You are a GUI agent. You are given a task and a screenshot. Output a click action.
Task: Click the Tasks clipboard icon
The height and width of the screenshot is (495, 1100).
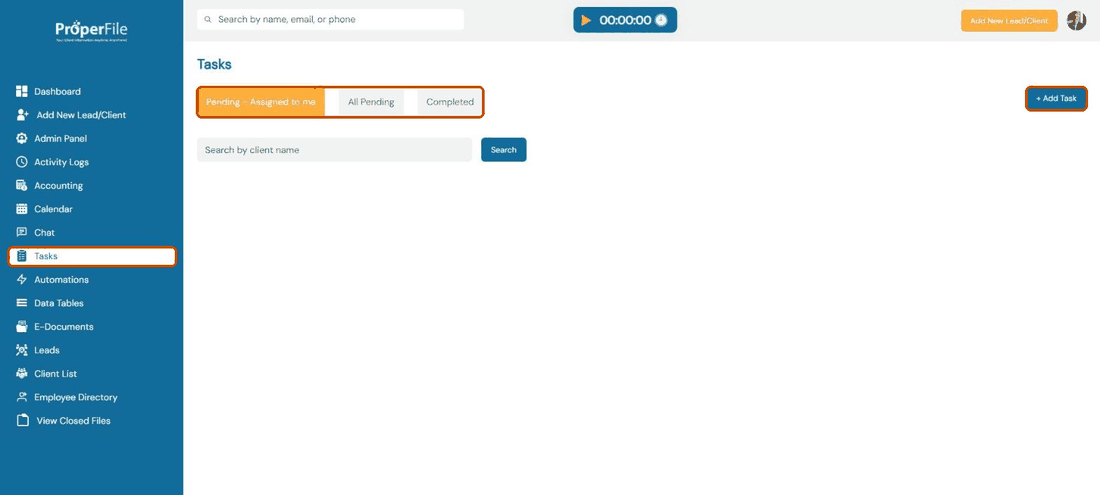21,256
